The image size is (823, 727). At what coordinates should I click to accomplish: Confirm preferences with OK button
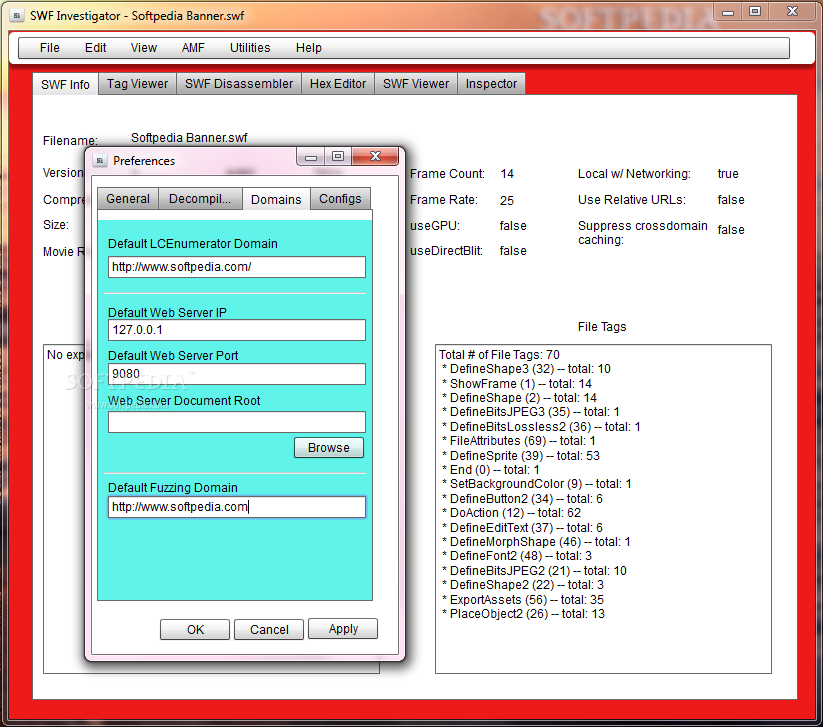[195, 629]
